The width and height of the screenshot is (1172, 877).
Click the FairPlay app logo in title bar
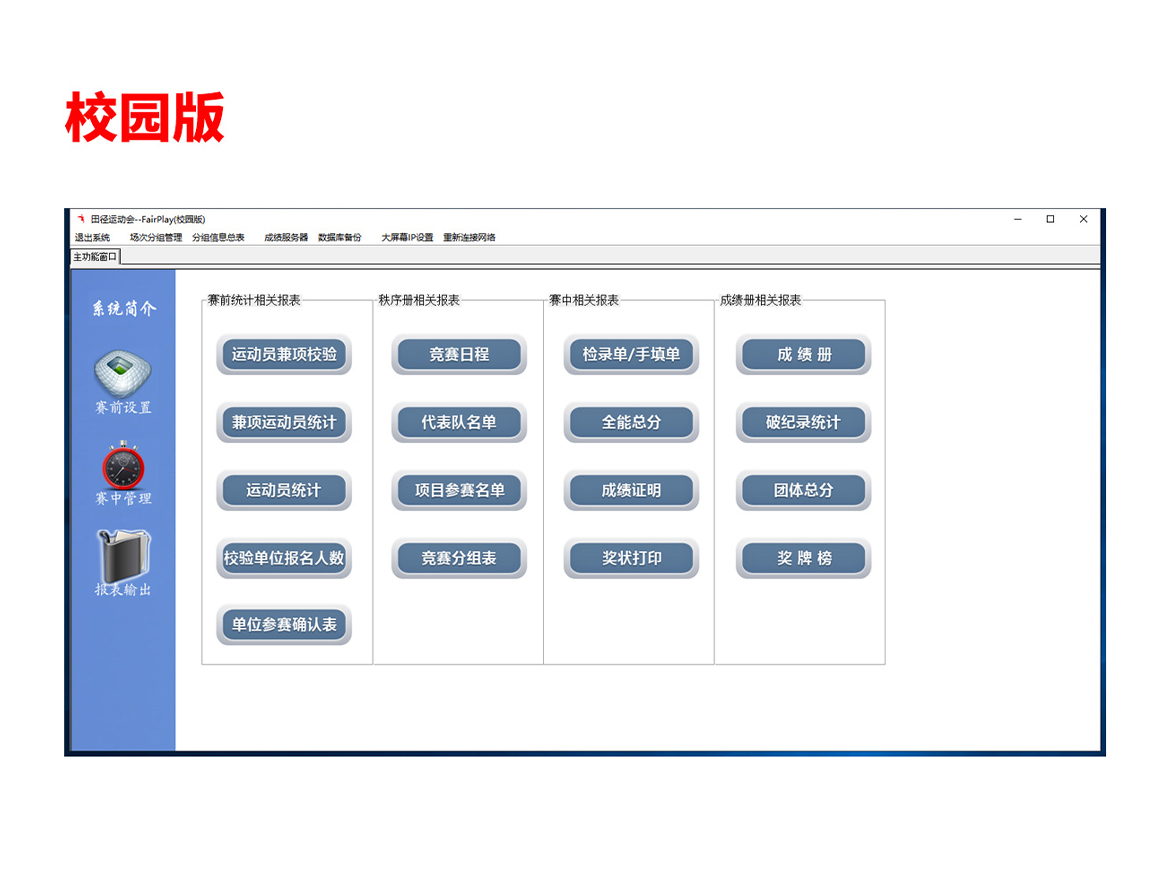click(x=81, y=219)
